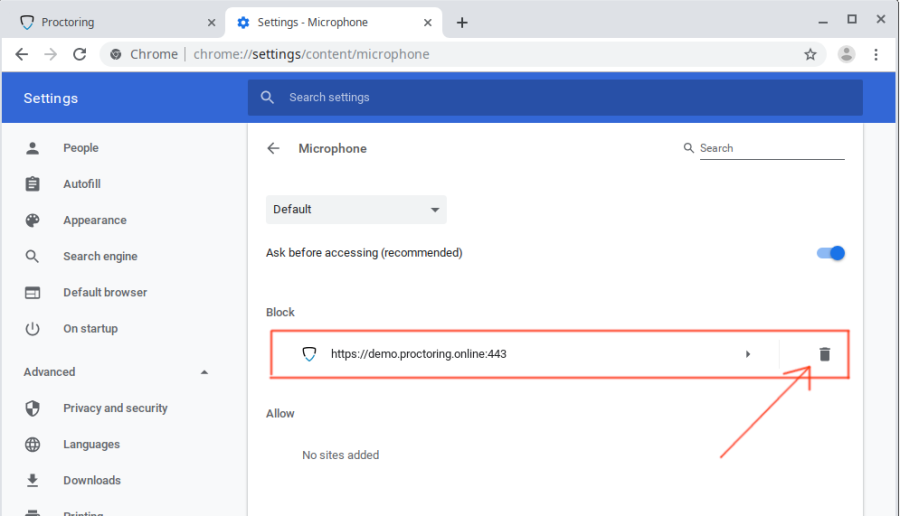Select the Settings - Microphone tab
900x516 pixels.
click(333, 22)
